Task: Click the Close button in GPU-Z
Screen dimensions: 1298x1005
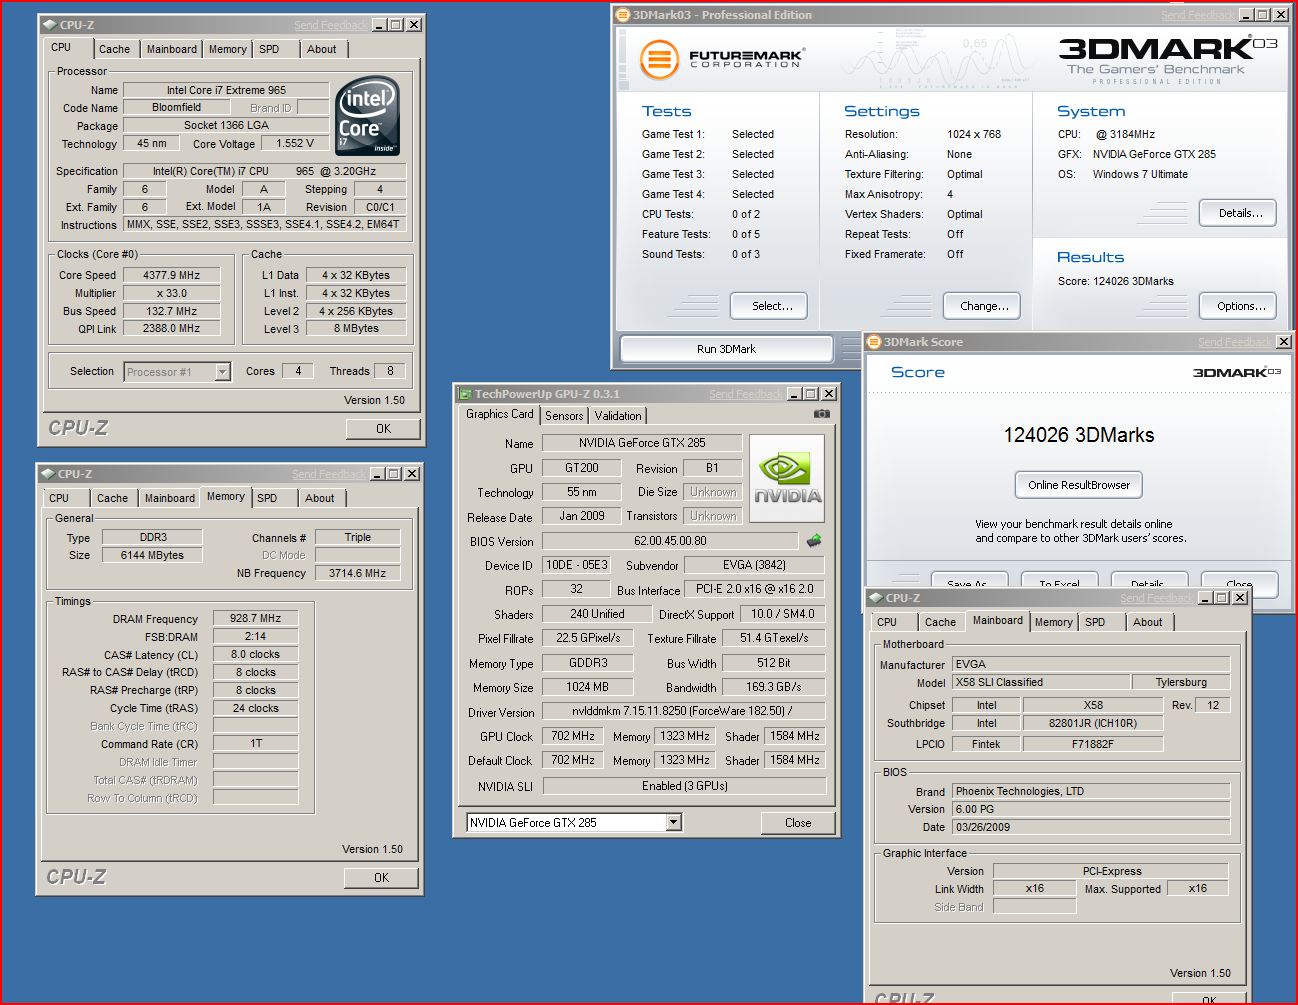Action: click(x=798, y=823)
